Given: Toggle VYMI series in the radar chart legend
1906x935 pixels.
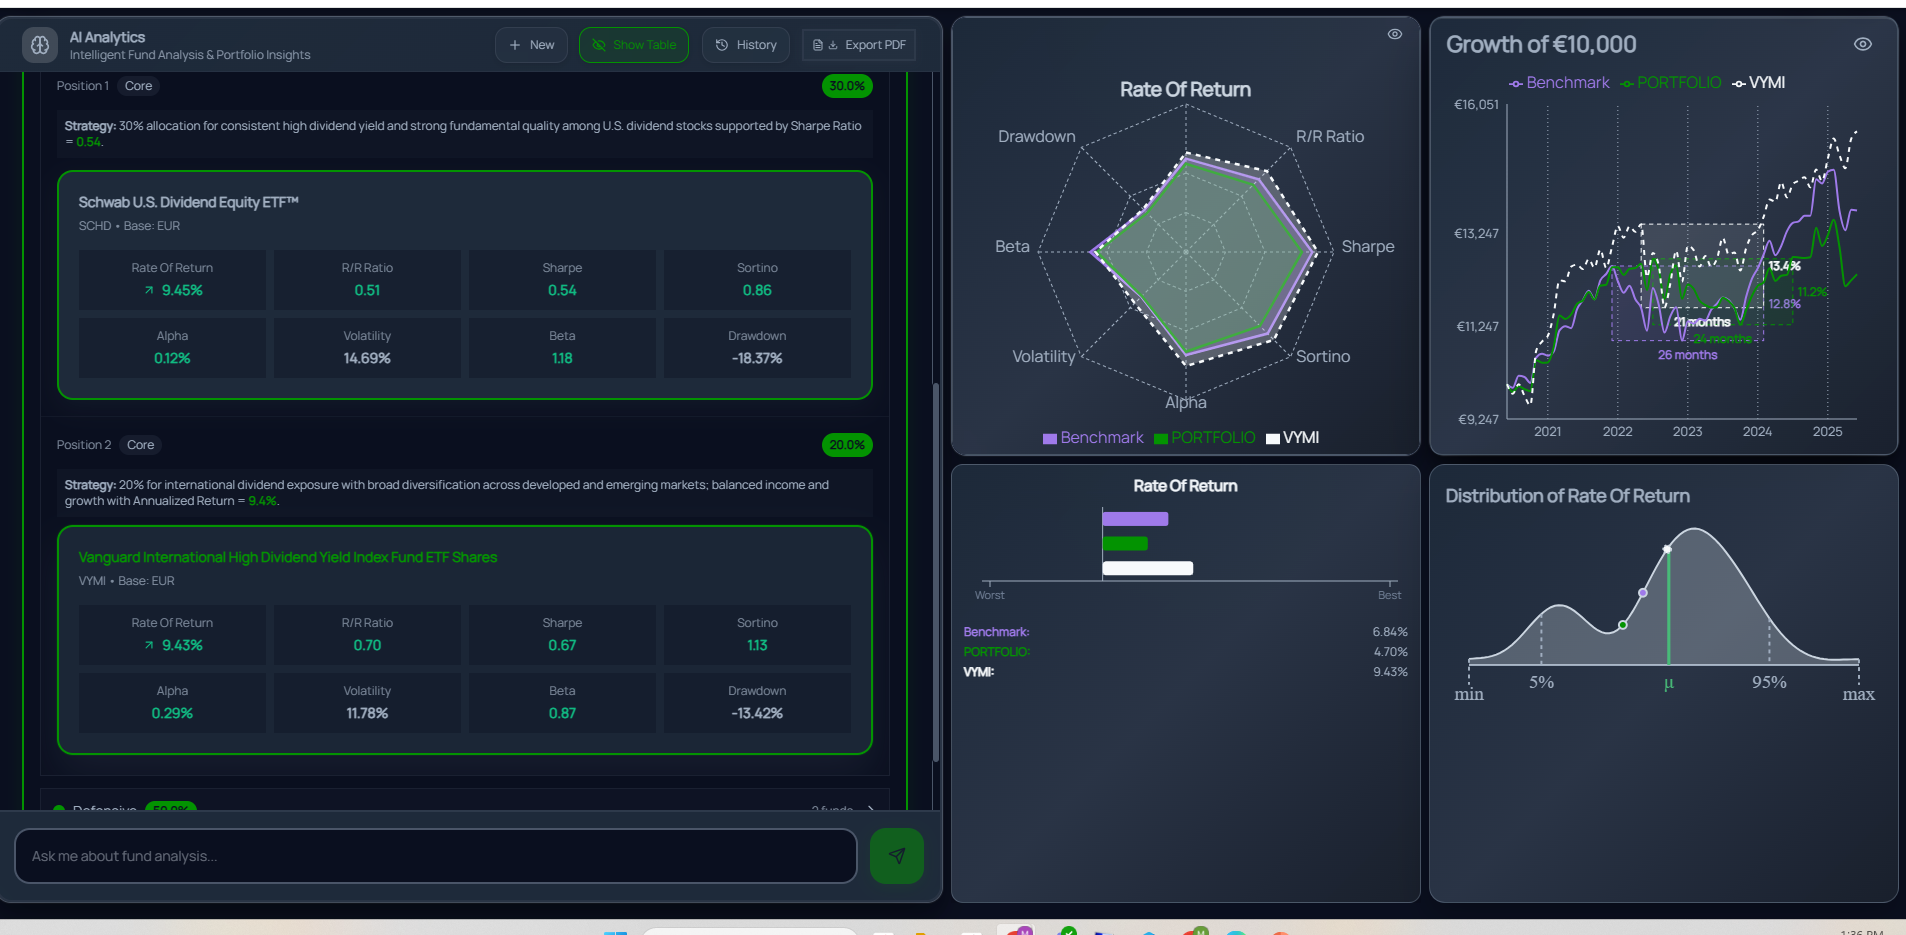Looking at the screenshot, I should pos(1292,438).
